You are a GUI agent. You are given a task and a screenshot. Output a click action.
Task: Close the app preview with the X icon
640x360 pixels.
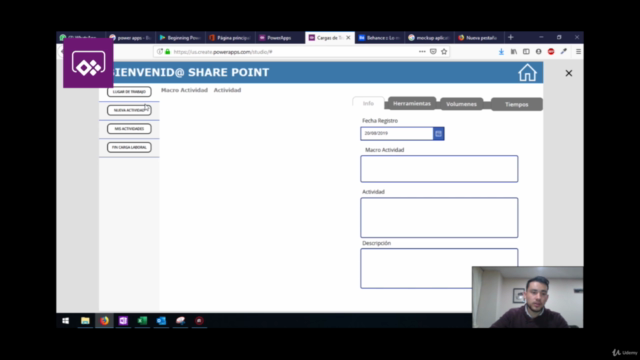pos(569,73)
